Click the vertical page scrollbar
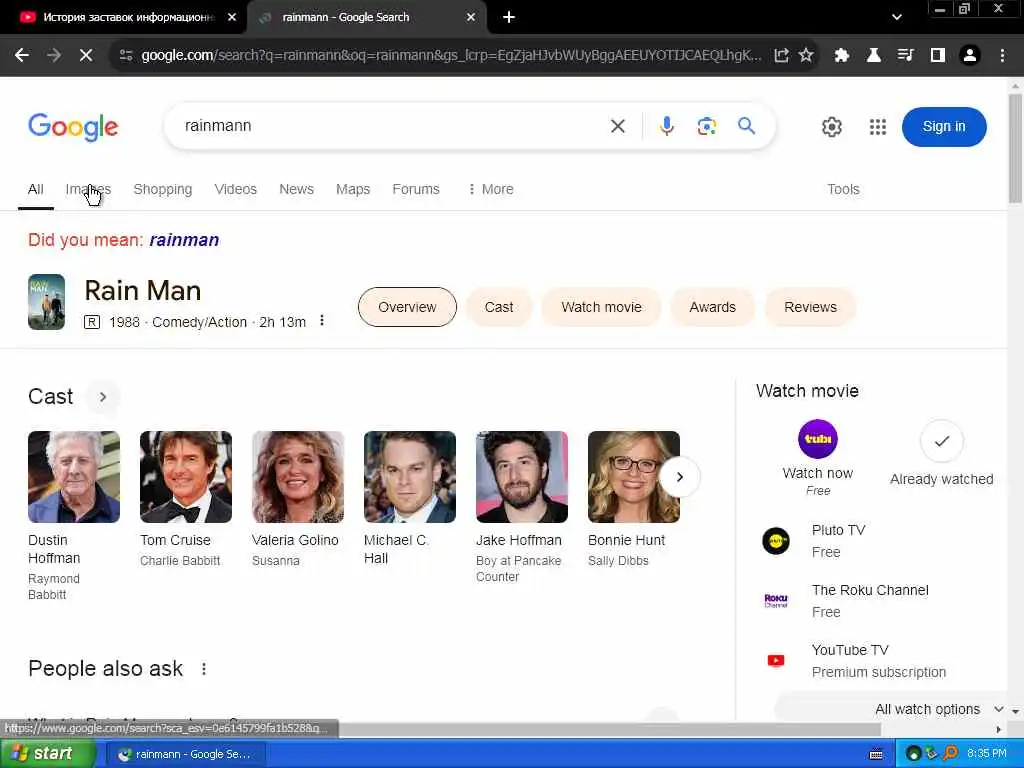 pyautogui.click(x=1015, y=149)
